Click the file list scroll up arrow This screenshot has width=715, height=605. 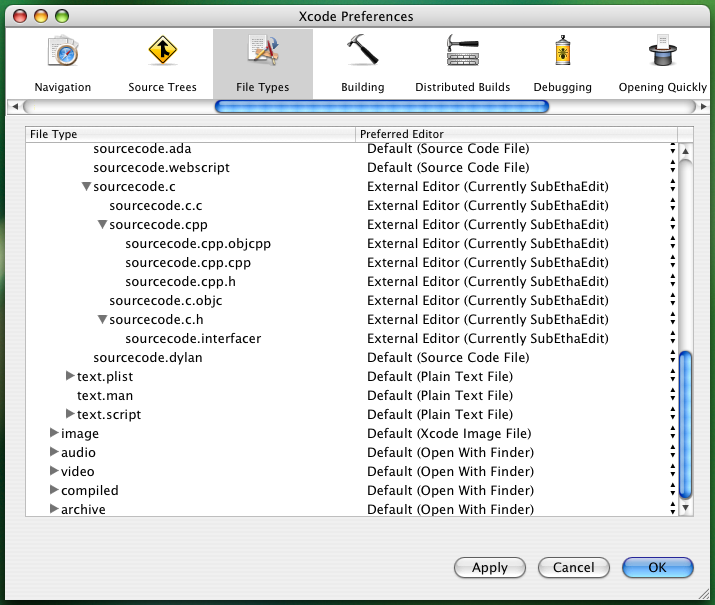(x=685, y=151)
